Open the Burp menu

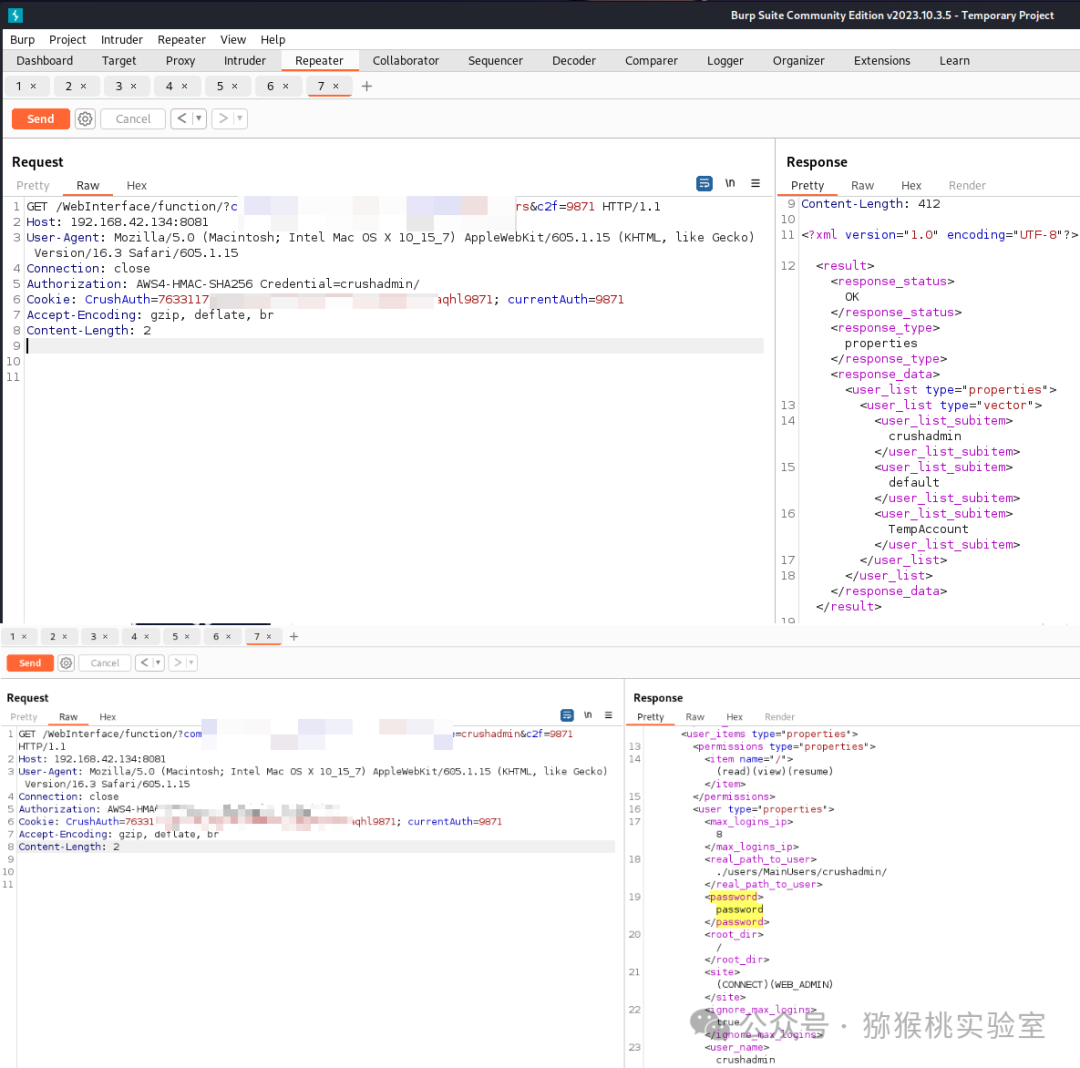tap(22, 39)
